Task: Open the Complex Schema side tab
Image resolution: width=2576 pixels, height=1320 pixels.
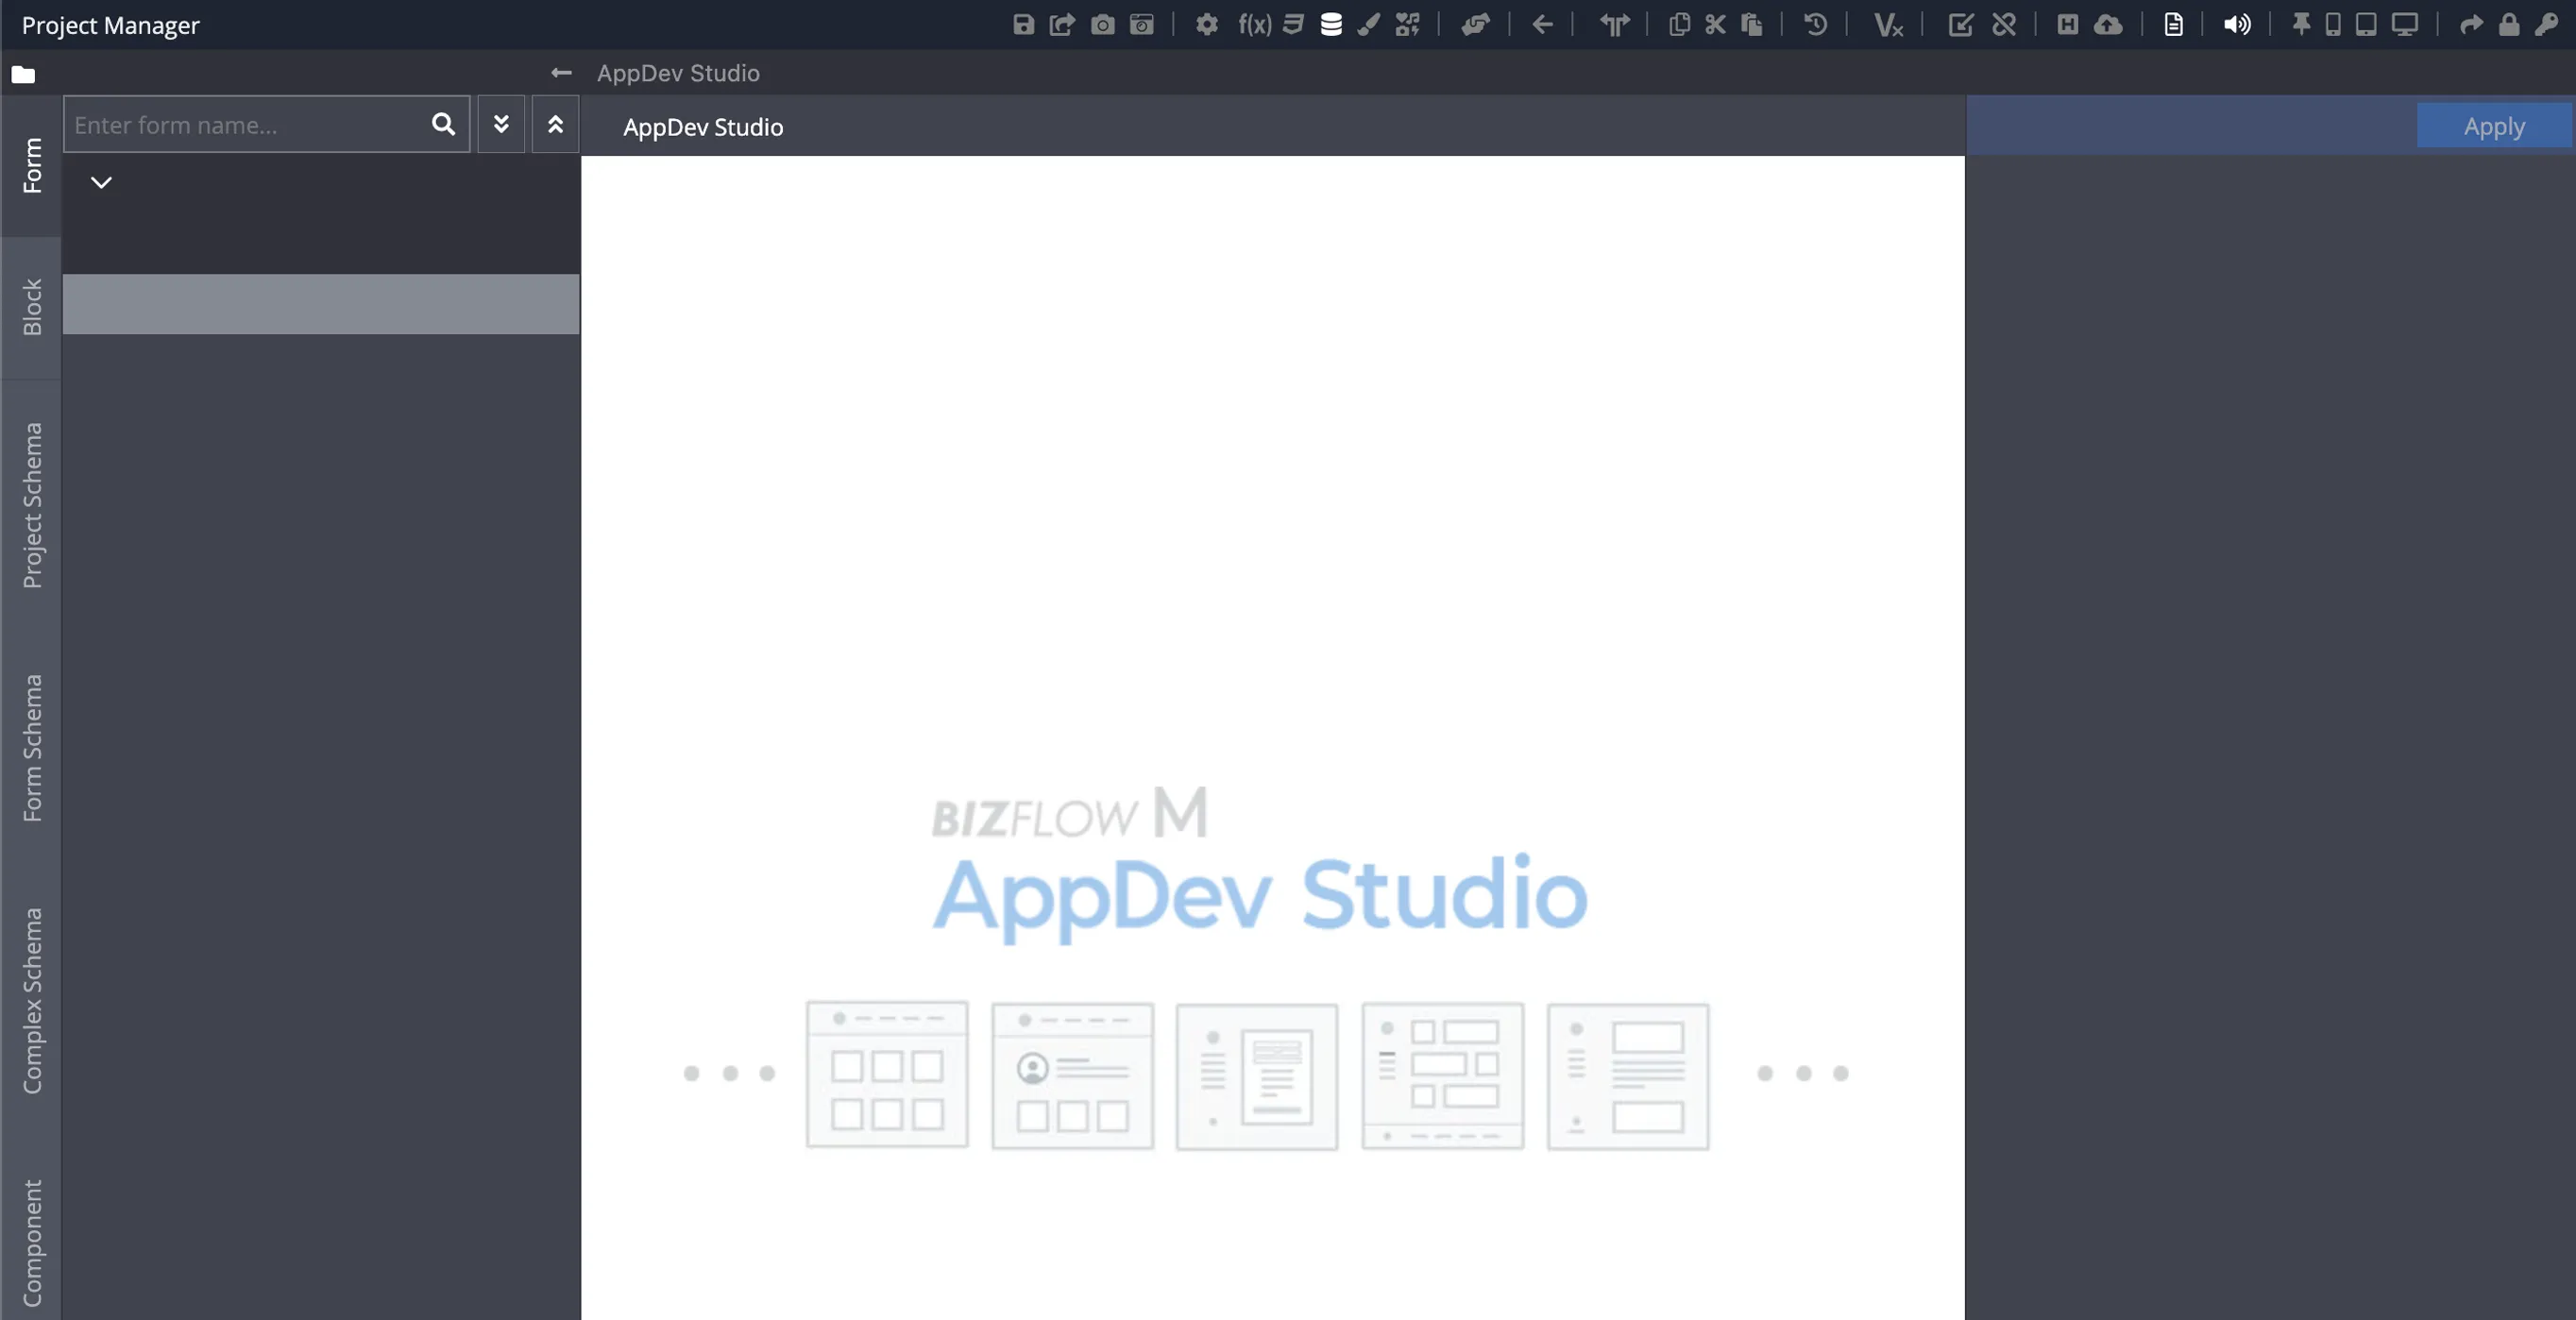Action: (x=32, y=1000)
